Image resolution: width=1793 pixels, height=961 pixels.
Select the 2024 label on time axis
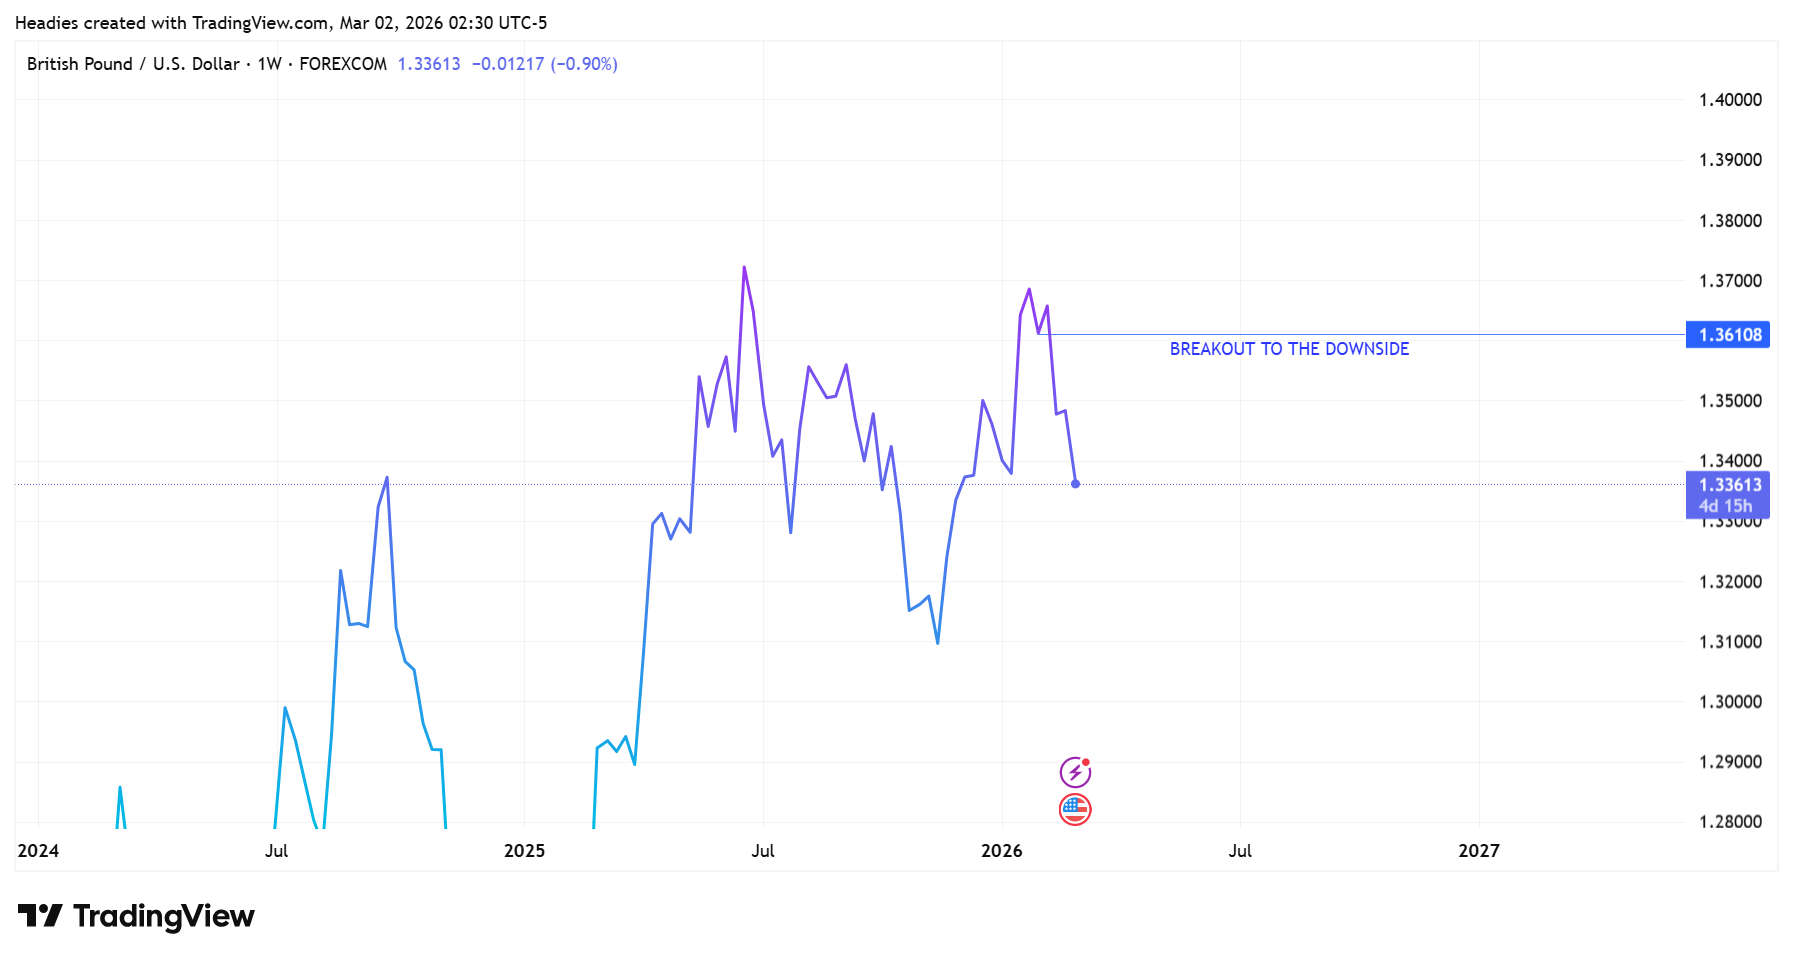coord(38,851)
